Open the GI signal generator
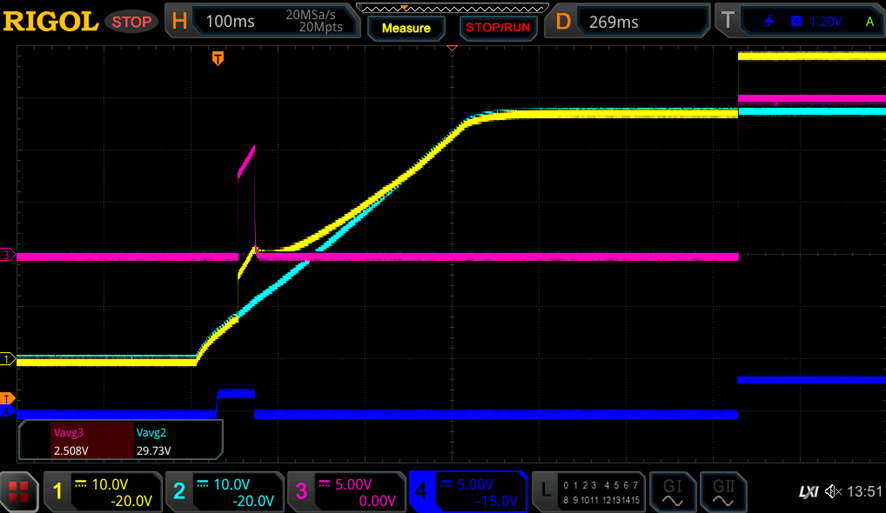This screenshot has height=513, width=886. tap(672, 492)
